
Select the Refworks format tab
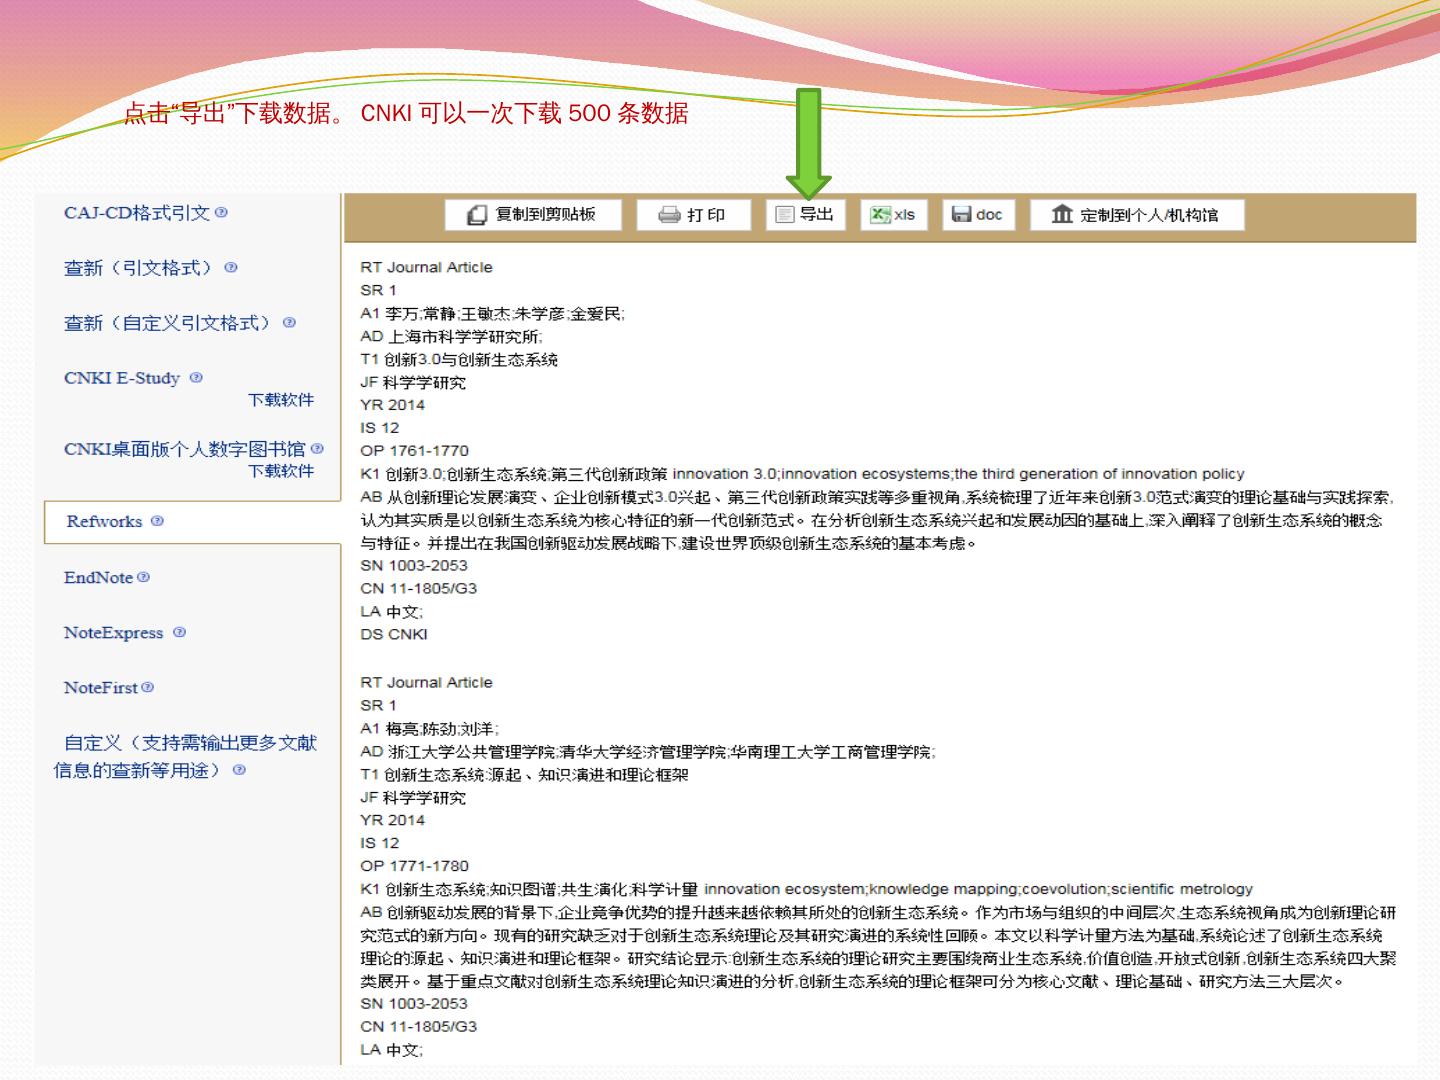click(x=105, y=521)
